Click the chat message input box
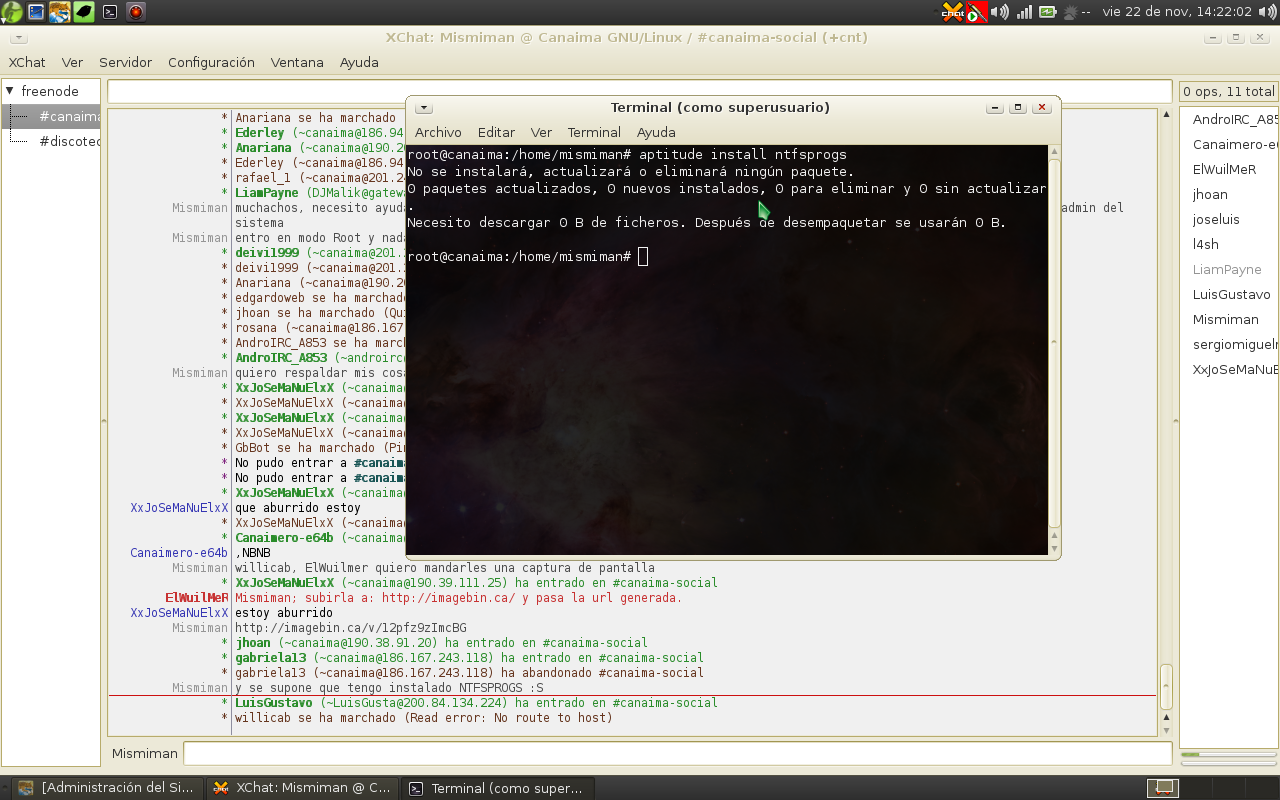The image size is (1280, 800). tap(677, 753)
